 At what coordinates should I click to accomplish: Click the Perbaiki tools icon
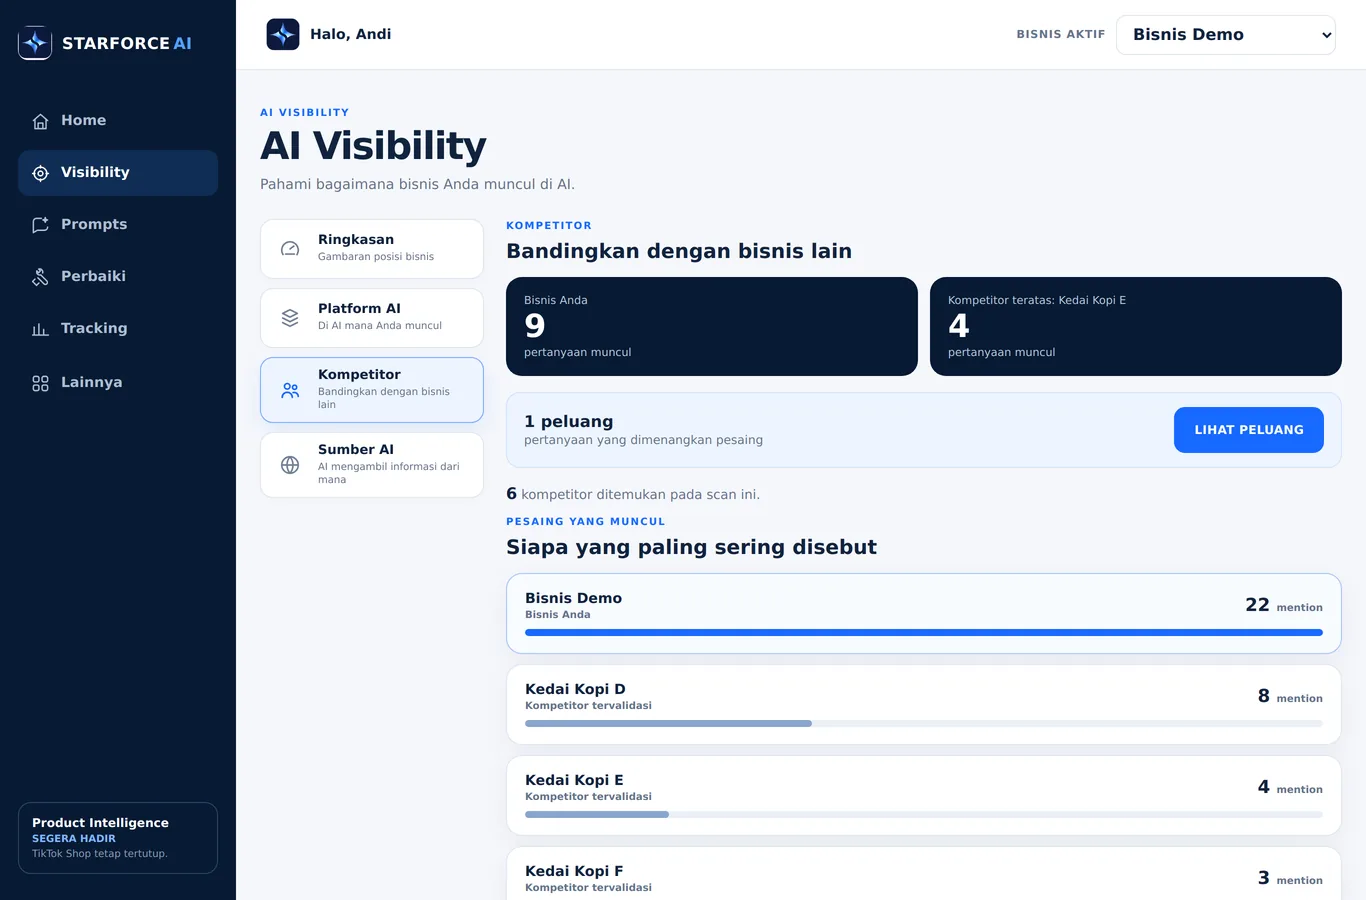[x=40, y=277]
